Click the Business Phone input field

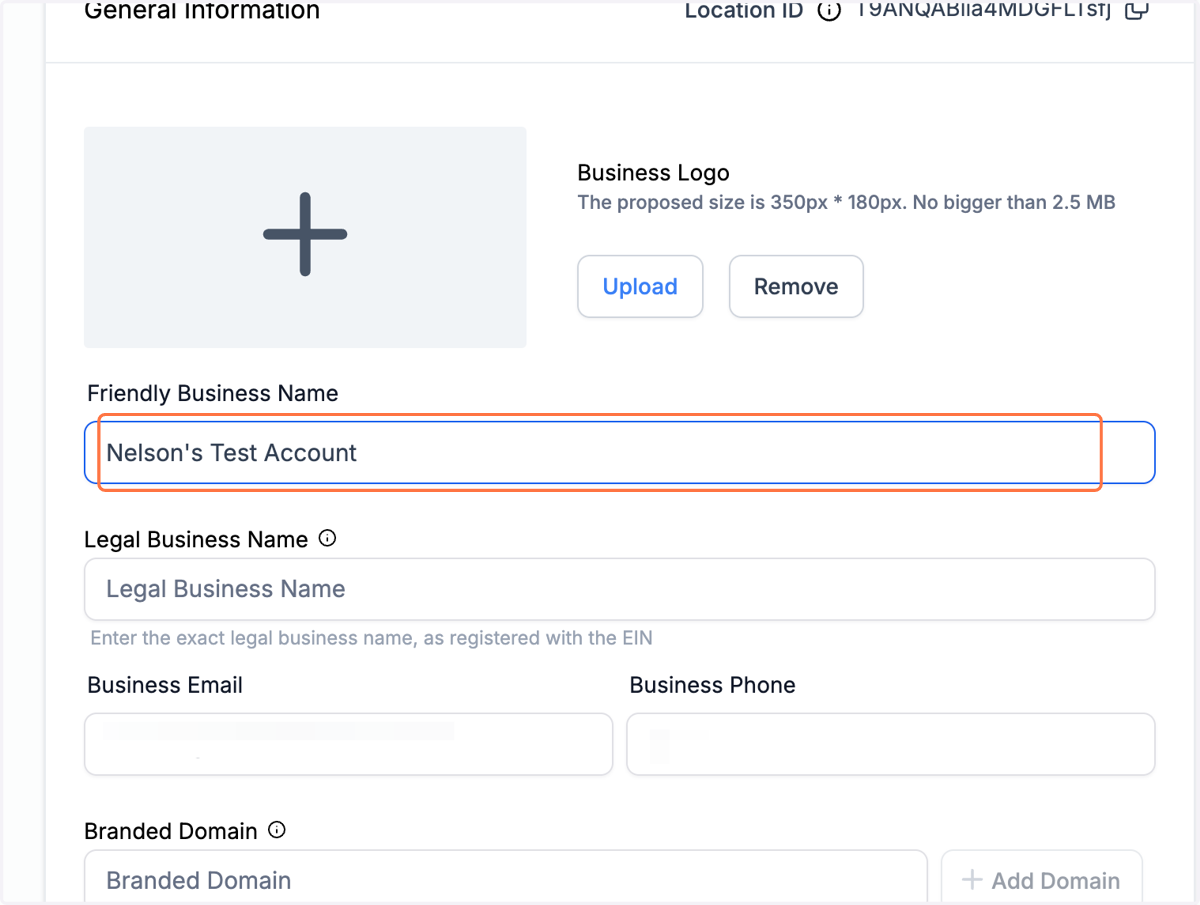tap(891, 744)
